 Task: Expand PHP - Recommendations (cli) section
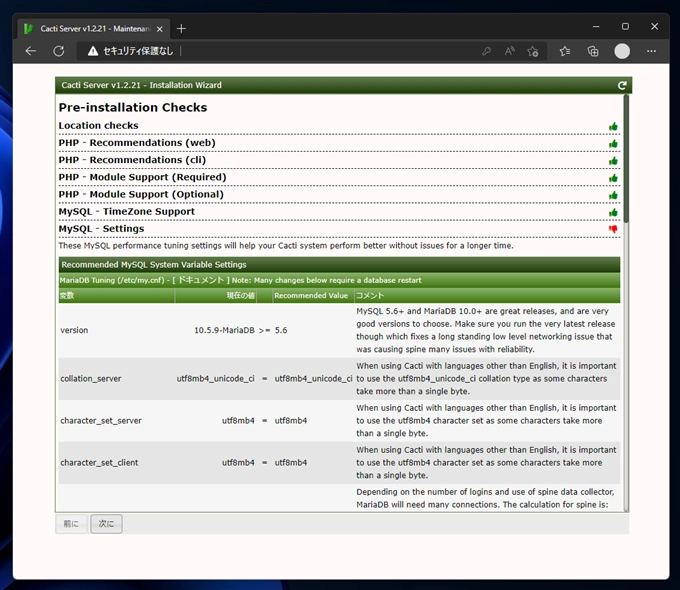(132, 160)
